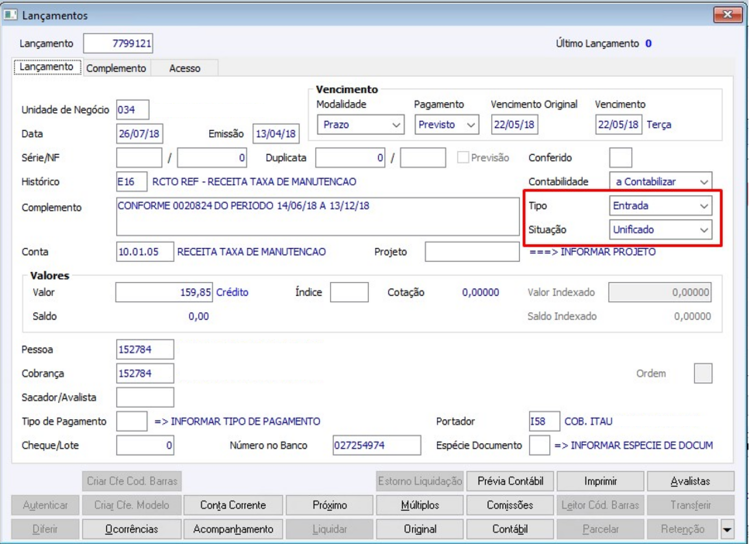The height and width of the screenshot is (544, 750).
Task: Expand the Pagamento dropdown showing Previsto
Action: 447,125
